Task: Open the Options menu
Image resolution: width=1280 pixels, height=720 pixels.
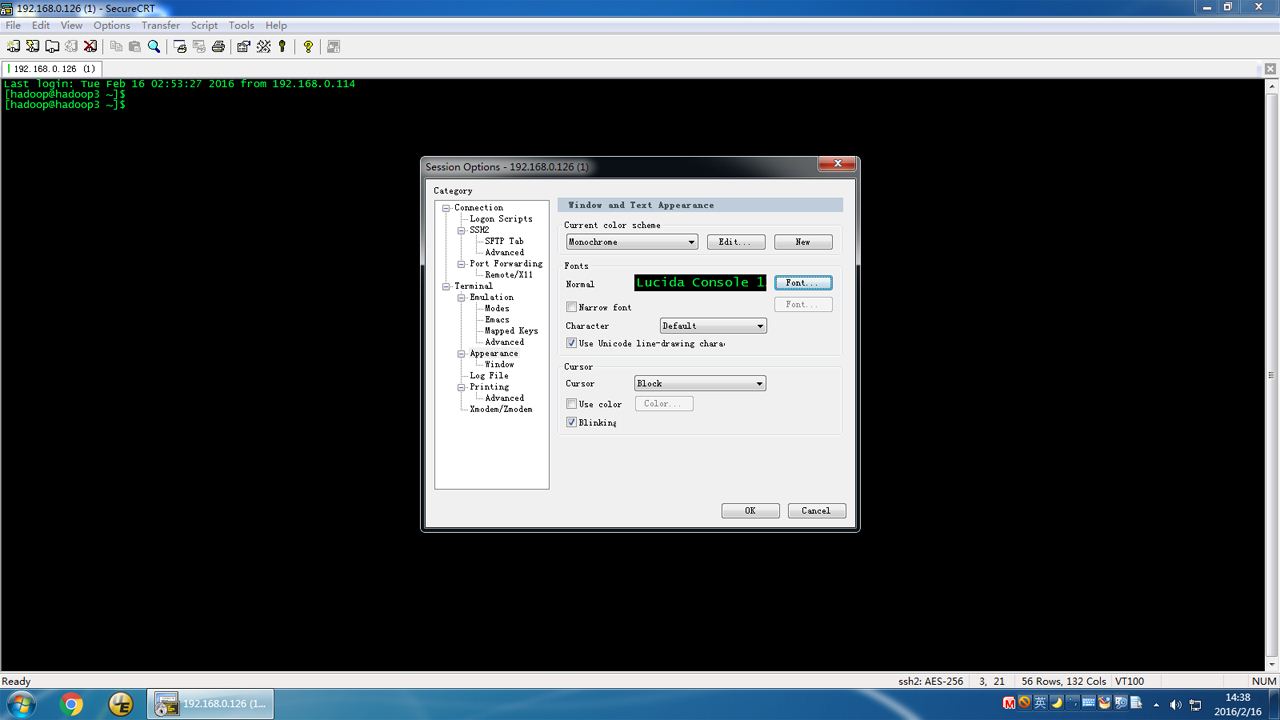Action: pyautogui.click(x=112, y=25)
